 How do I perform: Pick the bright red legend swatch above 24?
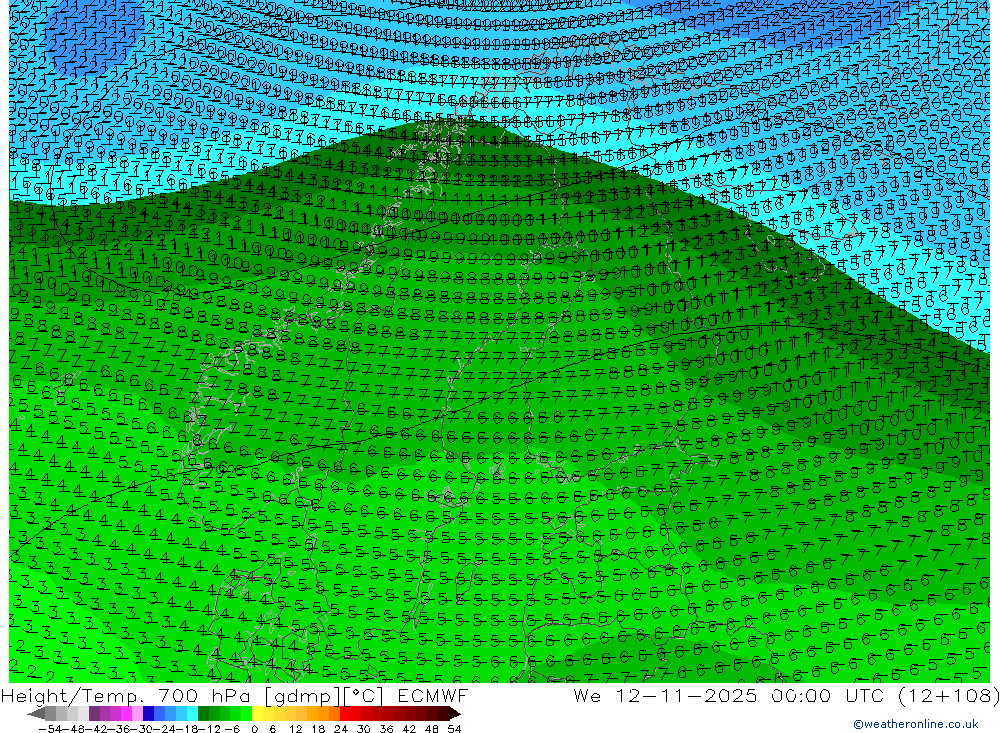click(344, 714)
